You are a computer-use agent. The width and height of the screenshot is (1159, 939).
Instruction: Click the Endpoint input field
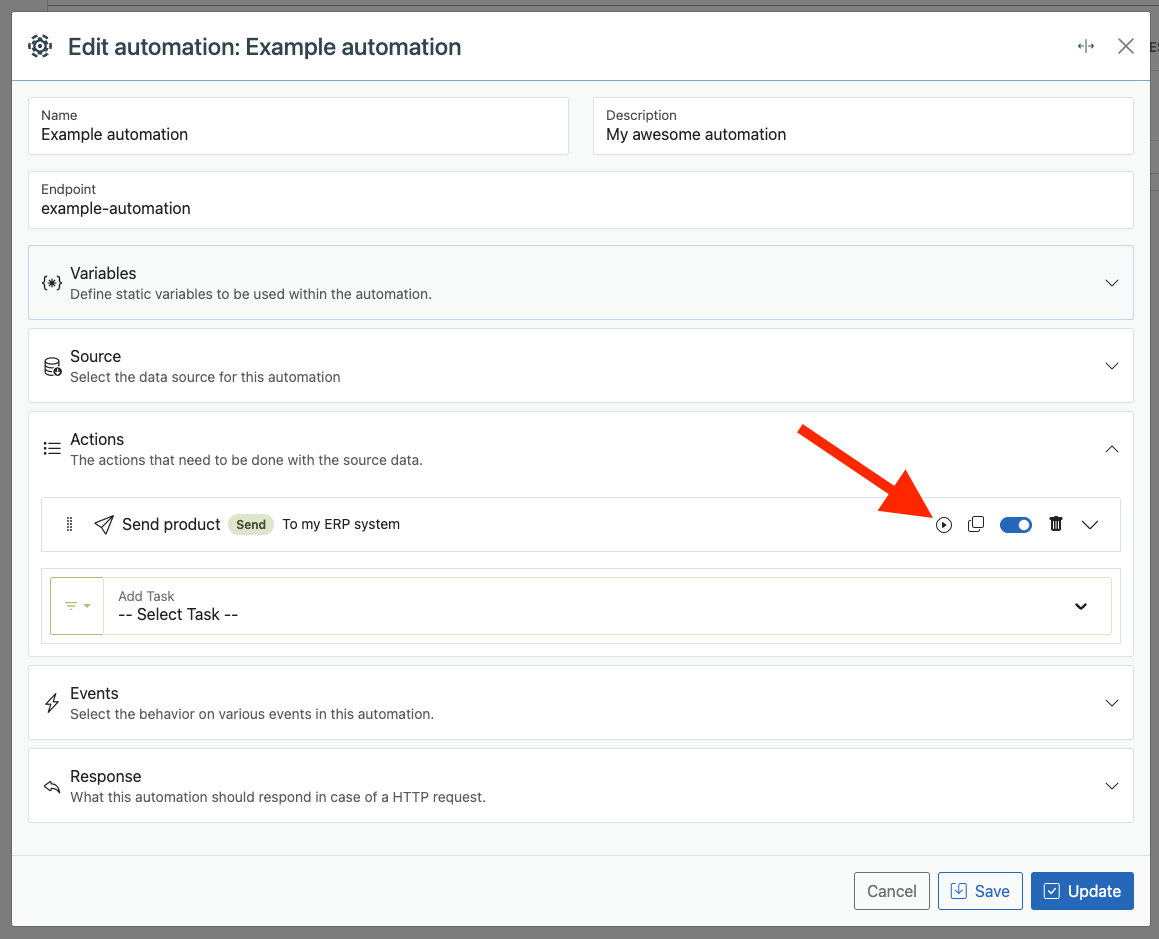(x=580, y=200)
